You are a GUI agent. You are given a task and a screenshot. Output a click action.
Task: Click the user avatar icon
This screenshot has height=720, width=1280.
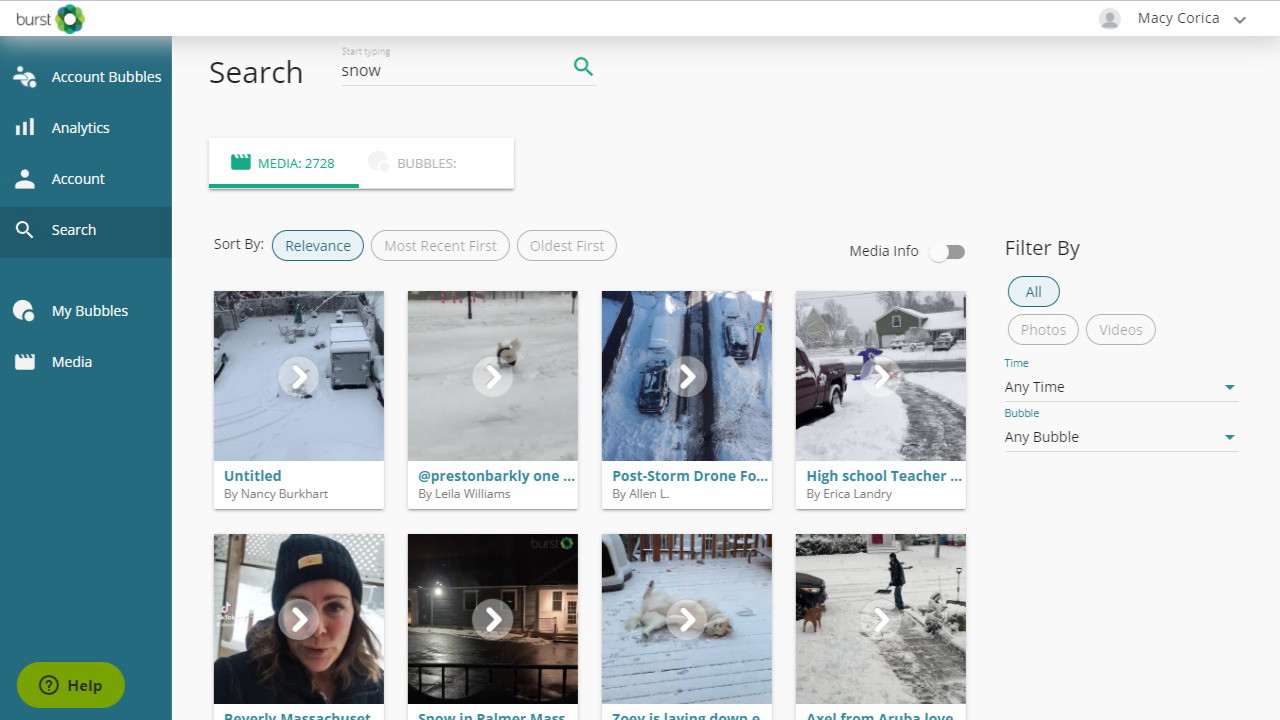tap(1109, 19)
